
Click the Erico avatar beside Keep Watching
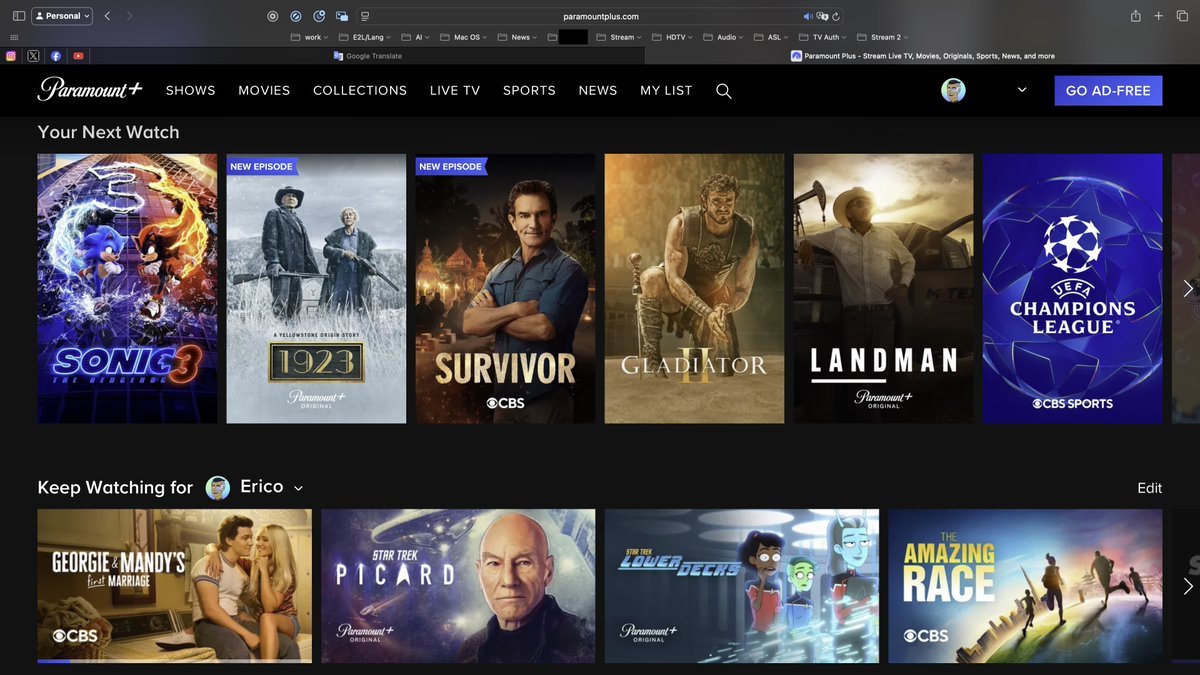point(218,488)
